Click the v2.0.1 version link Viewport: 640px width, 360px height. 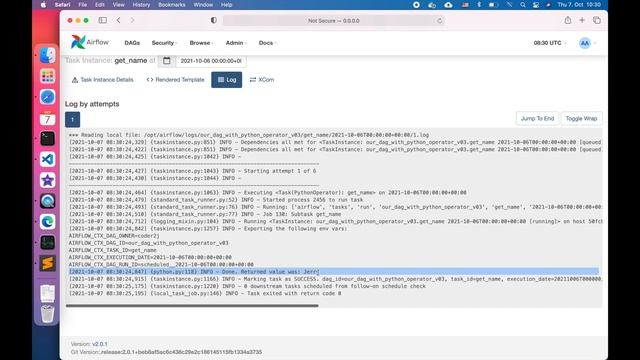[x=100, y=344]
